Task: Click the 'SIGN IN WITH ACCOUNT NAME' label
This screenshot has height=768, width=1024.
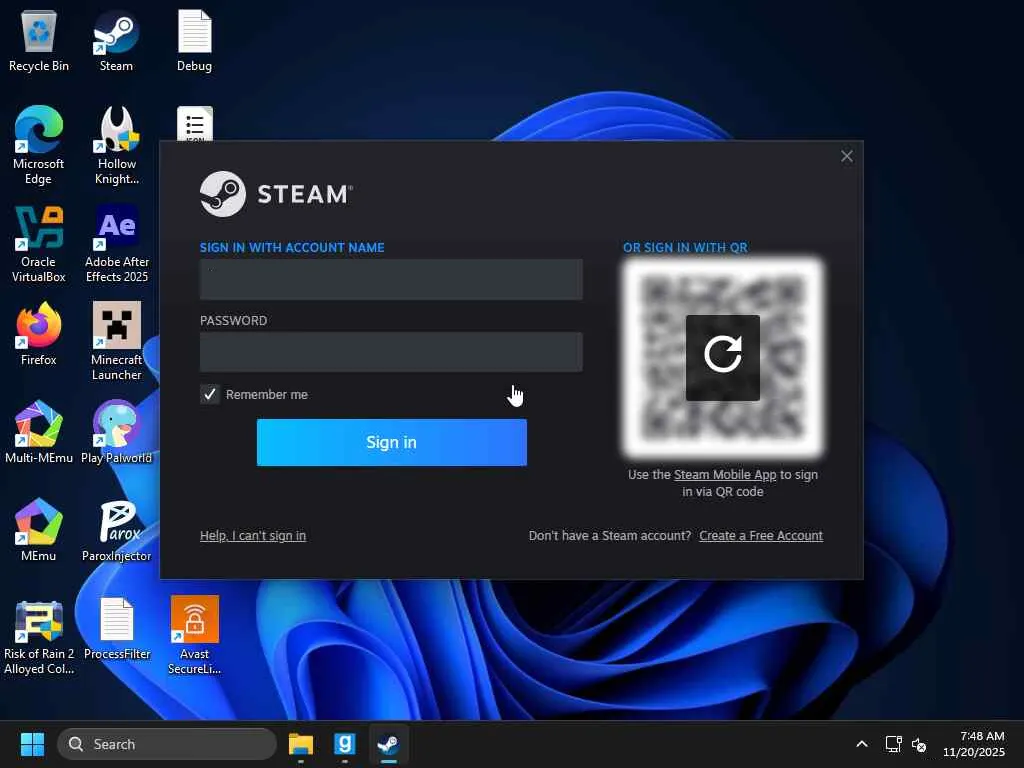Action: 292,248
